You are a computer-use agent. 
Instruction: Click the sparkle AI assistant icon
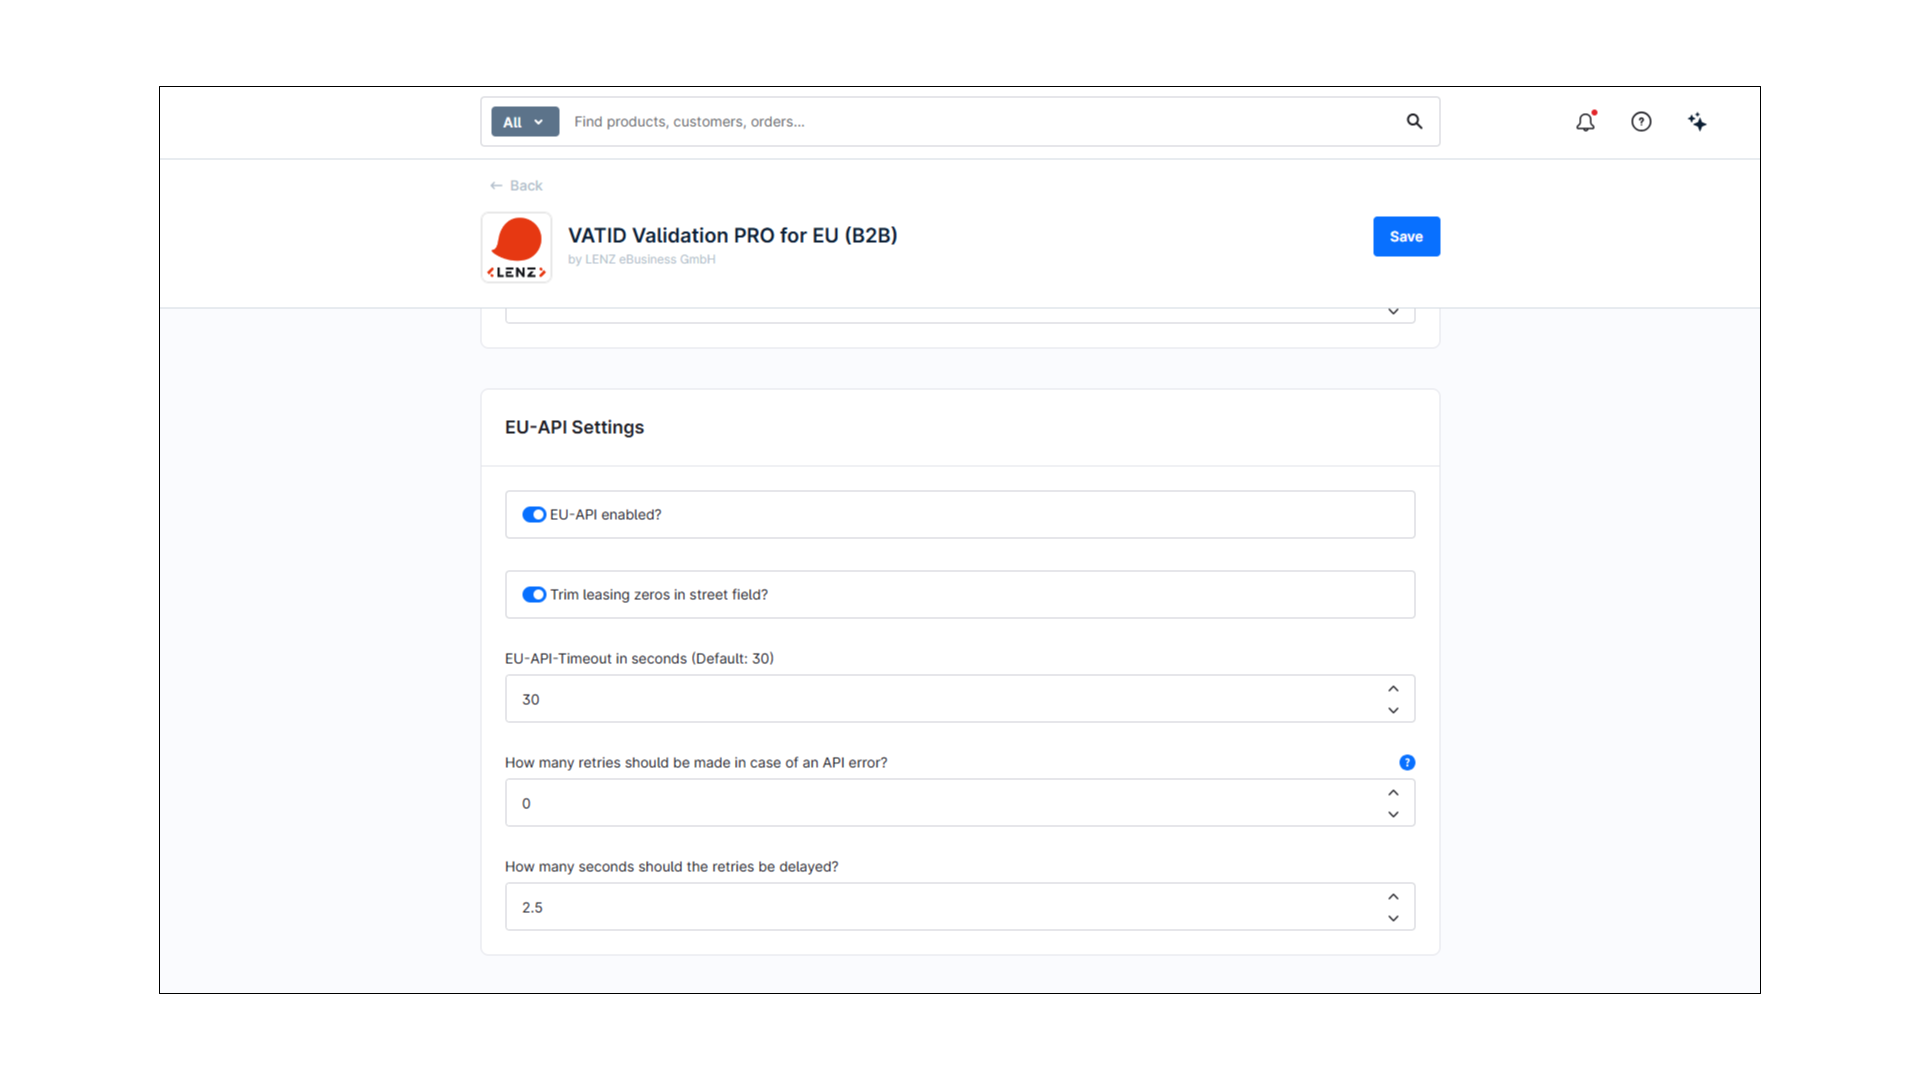click(x=1697, y=122)
